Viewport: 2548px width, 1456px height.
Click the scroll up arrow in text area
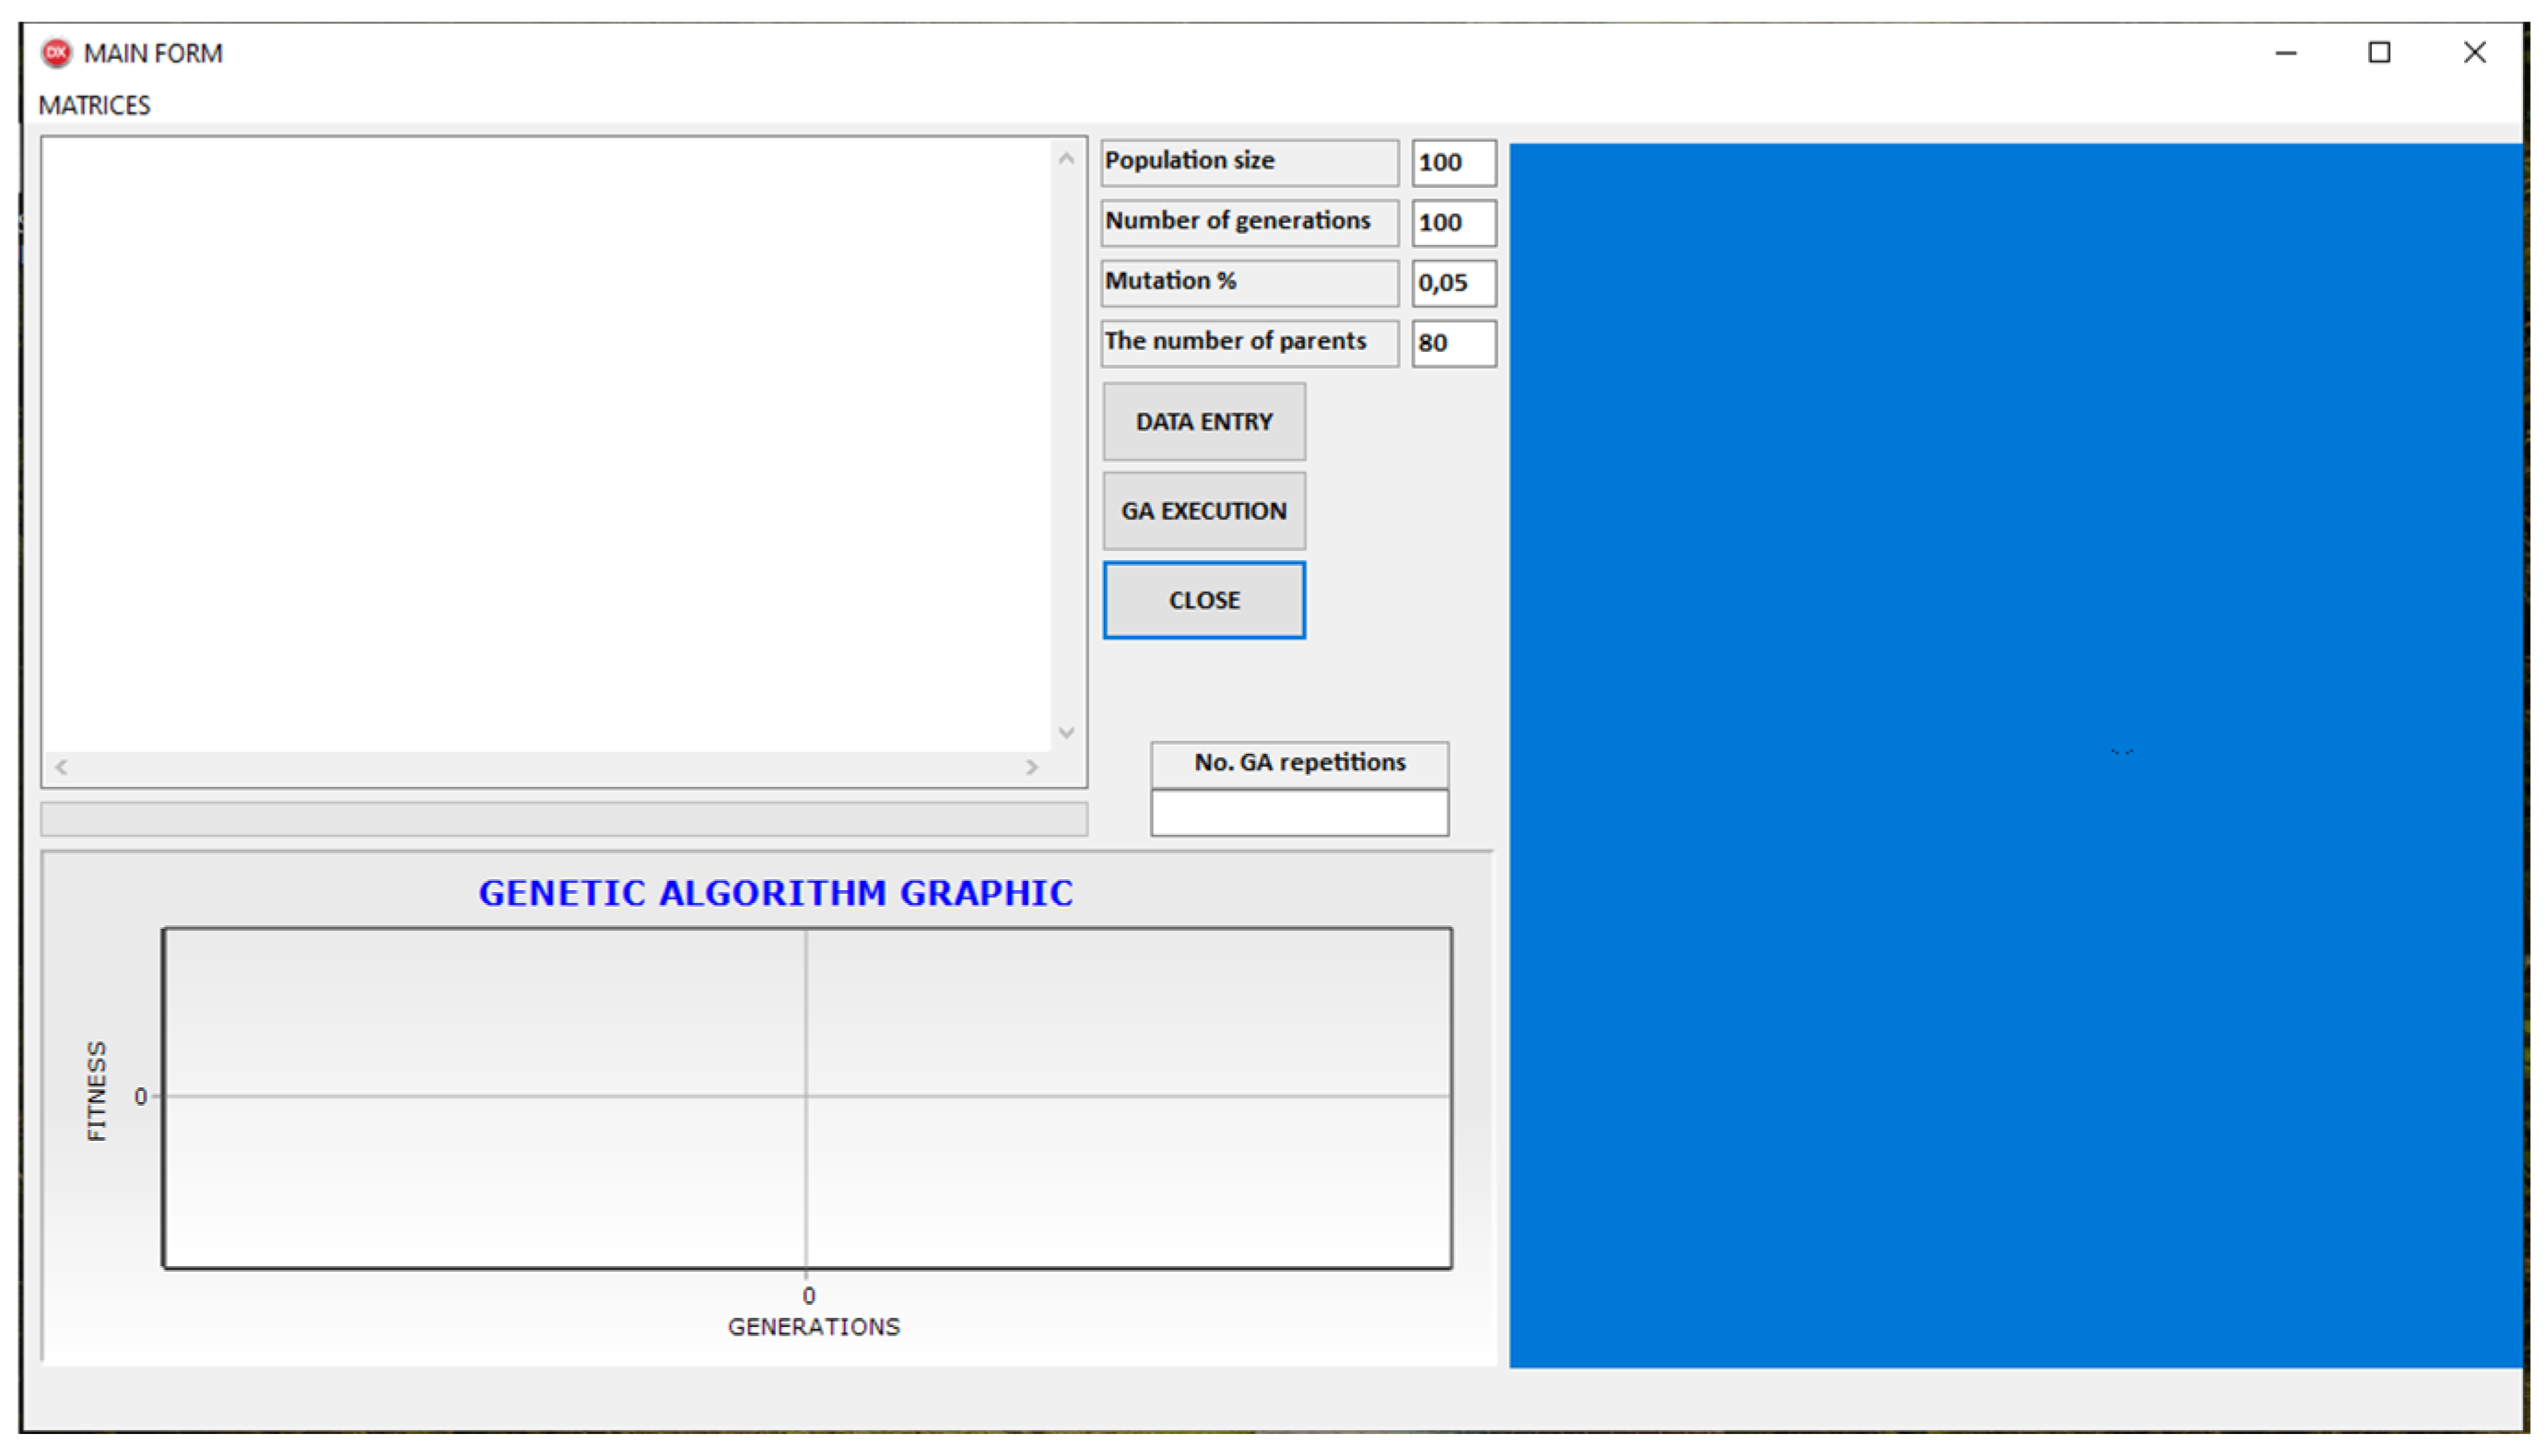click(x=1066, y=159)
